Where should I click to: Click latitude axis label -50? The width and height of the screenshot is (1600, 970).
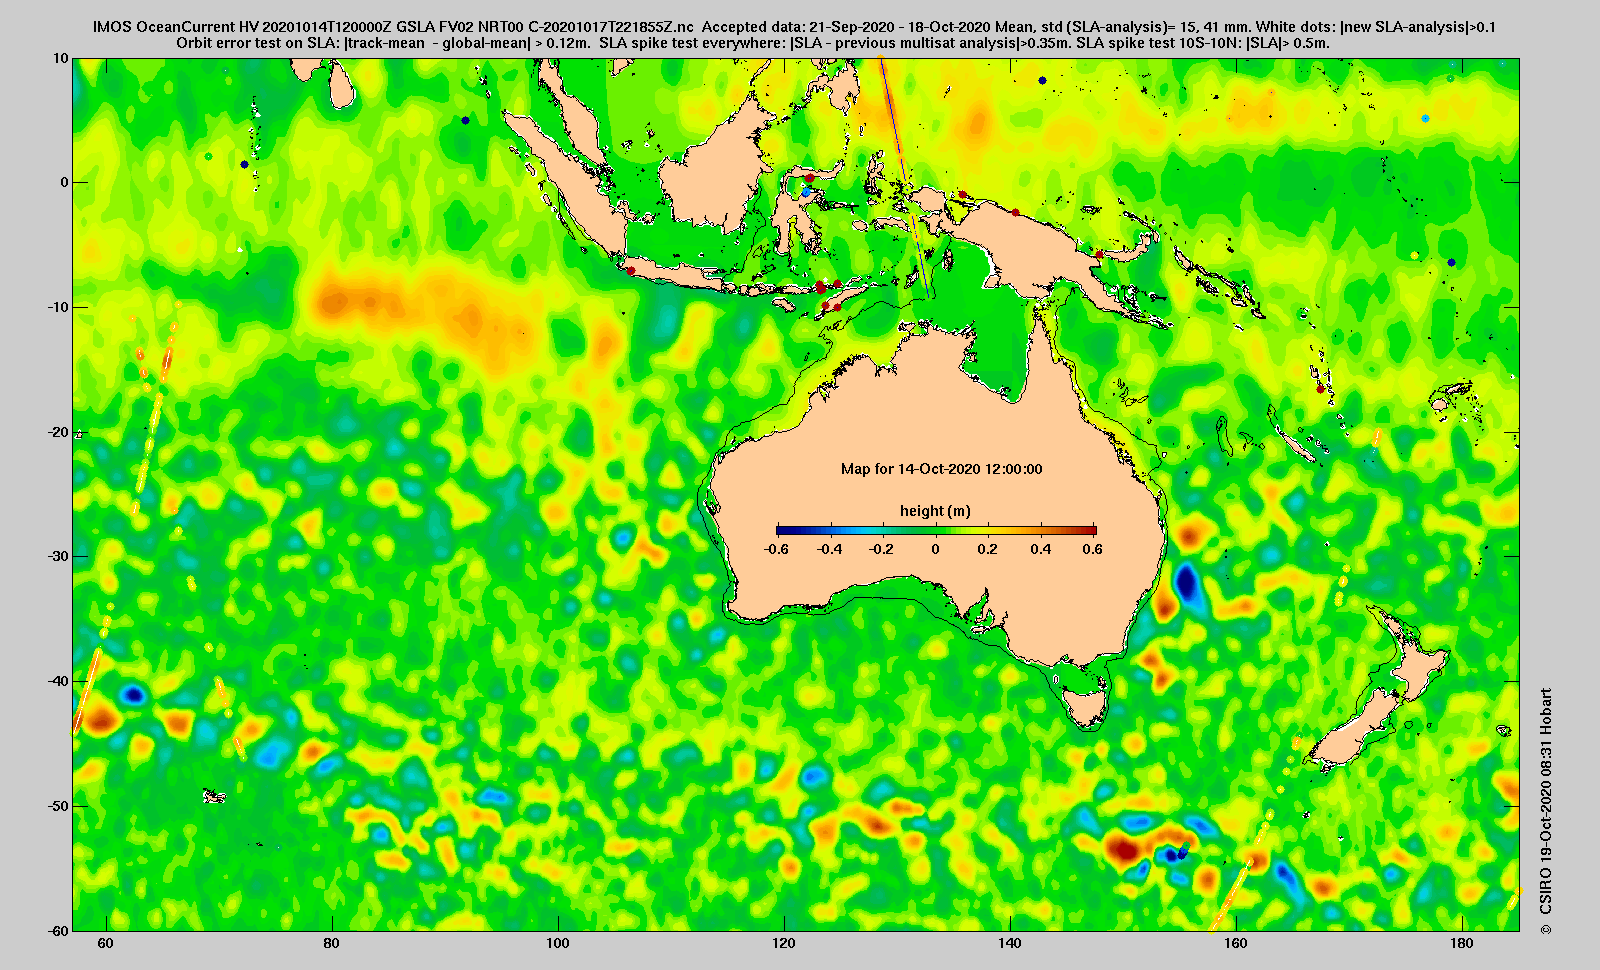pyautogui.click(x=59, y=806)
